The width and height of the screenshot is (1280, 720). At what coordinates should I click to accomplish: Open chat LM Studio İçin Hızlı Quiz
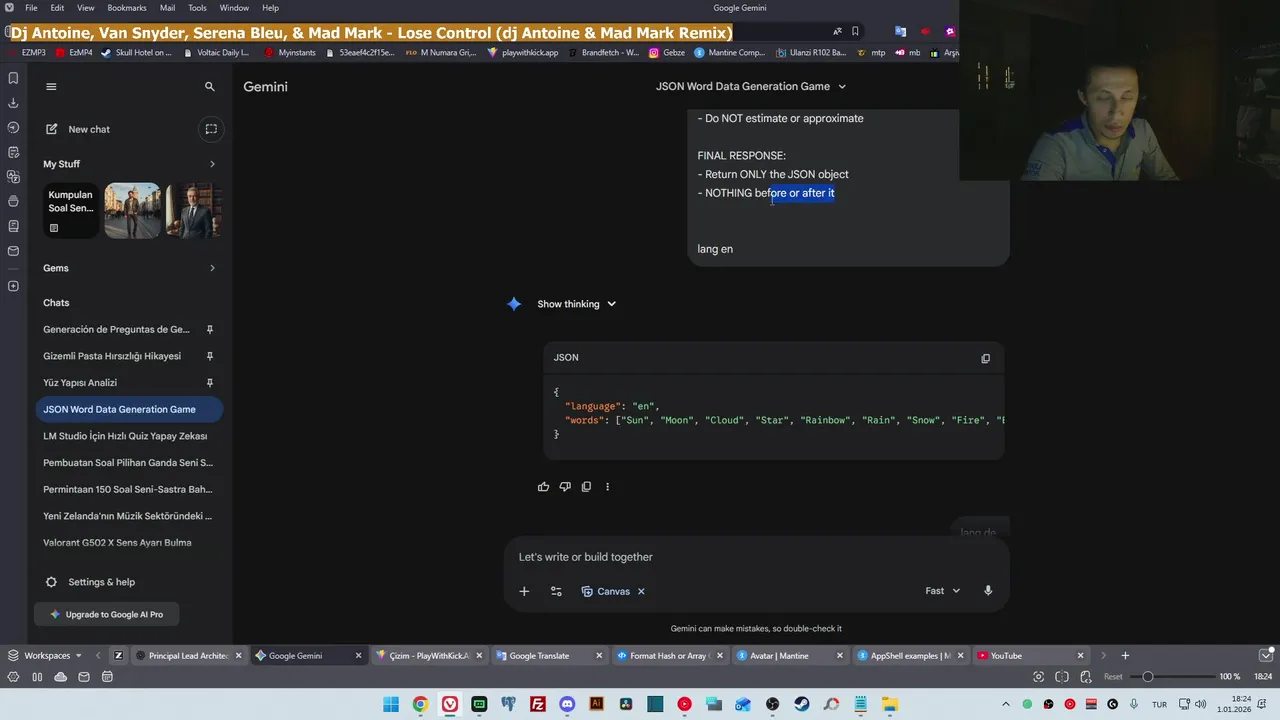coord(129,436)
